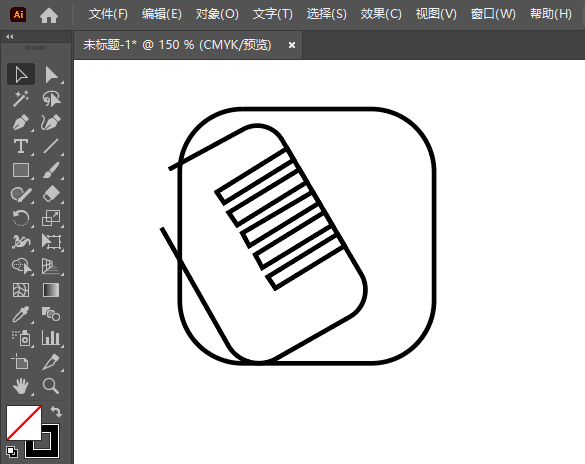
Task: Select the Direct Selection tool
Action: 51,74
